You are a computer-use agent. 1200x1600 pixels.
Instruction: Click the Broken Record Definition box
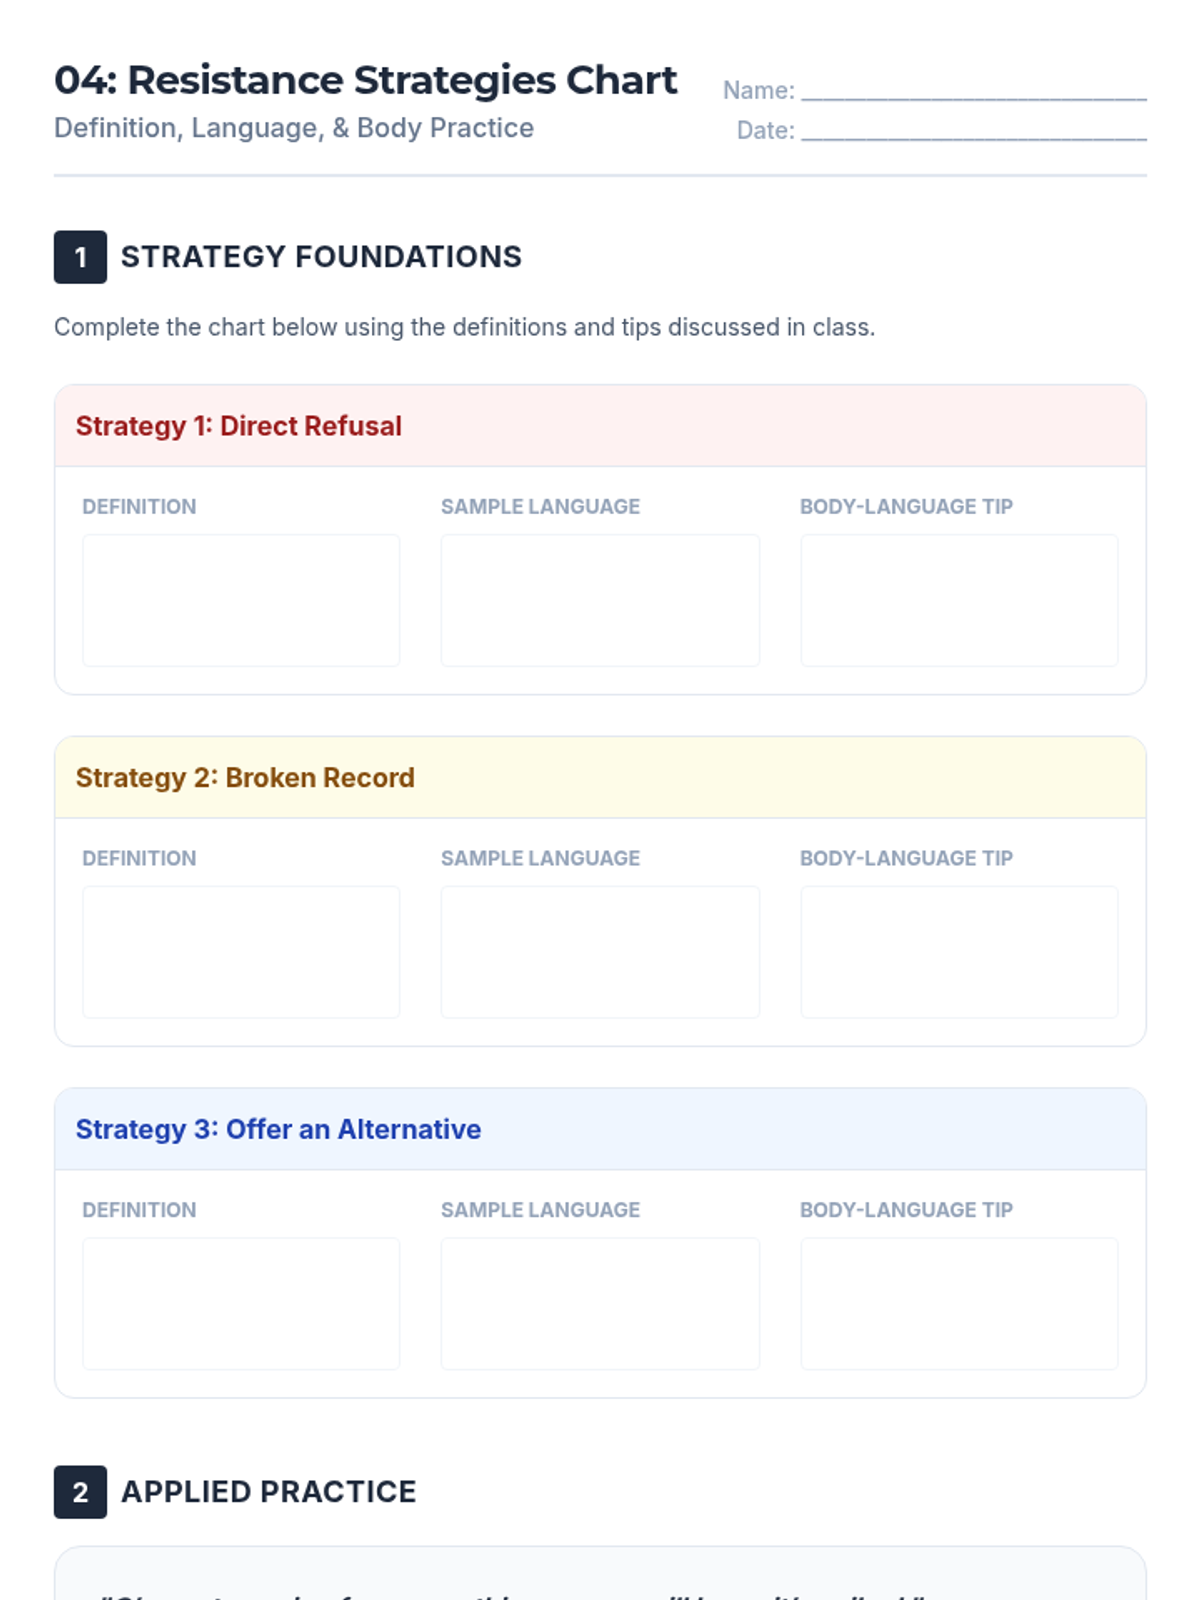[x=241, y=952]
